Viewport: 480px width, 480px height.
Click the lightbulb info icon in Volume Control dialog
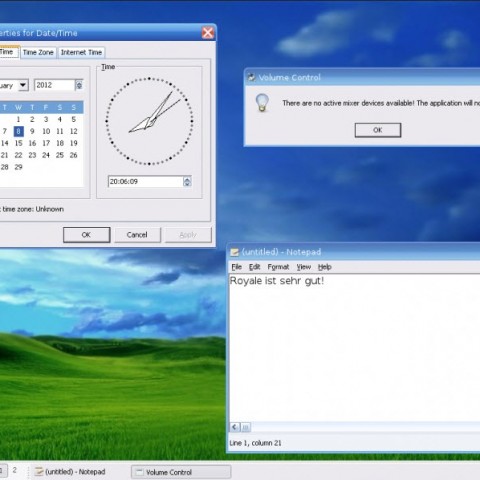[262, 102]
